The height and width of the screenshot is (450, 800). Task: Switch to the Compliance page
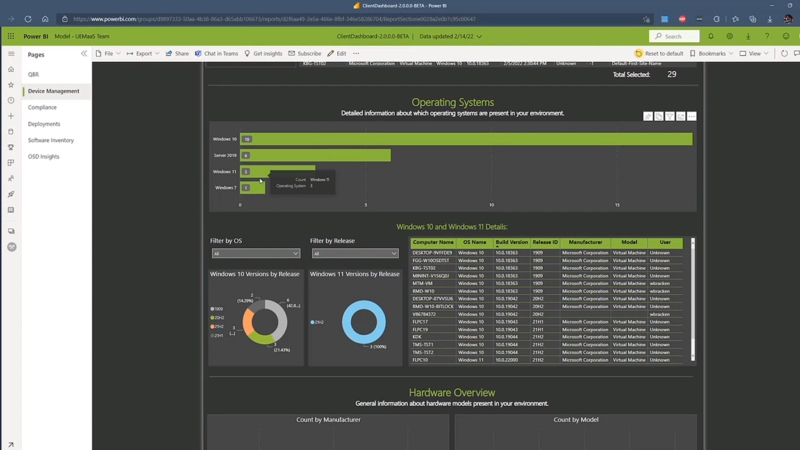click(42, 107)
